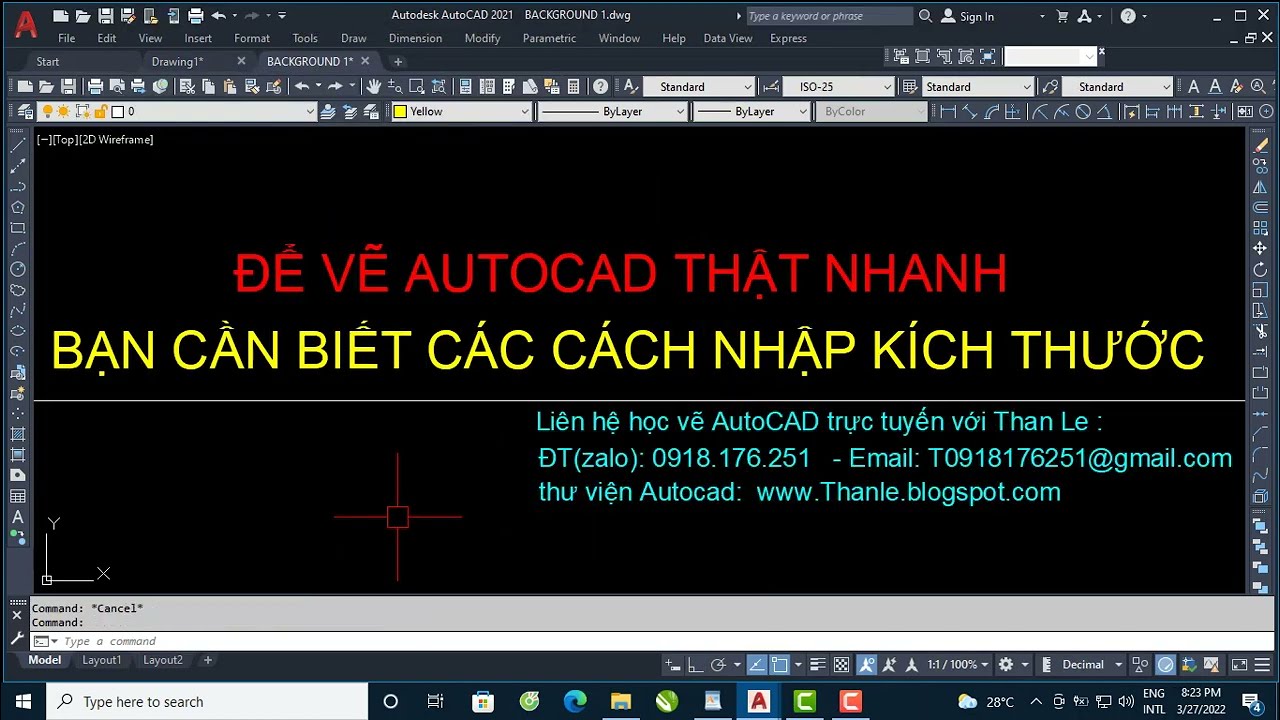Screen dimensions: 1280x720
Task: Select the Circle draw tool
Action: (17, 269)
